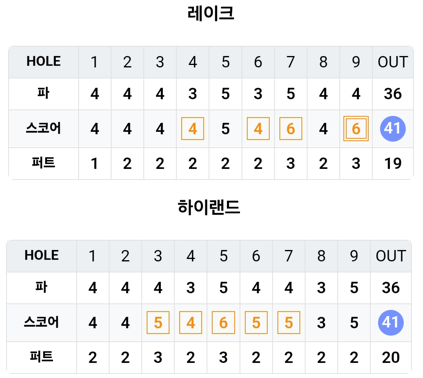Click the double-boxed 6 on 레이크 hole 9
Viewport: 423px width, 378px height.
coord(356,129)
